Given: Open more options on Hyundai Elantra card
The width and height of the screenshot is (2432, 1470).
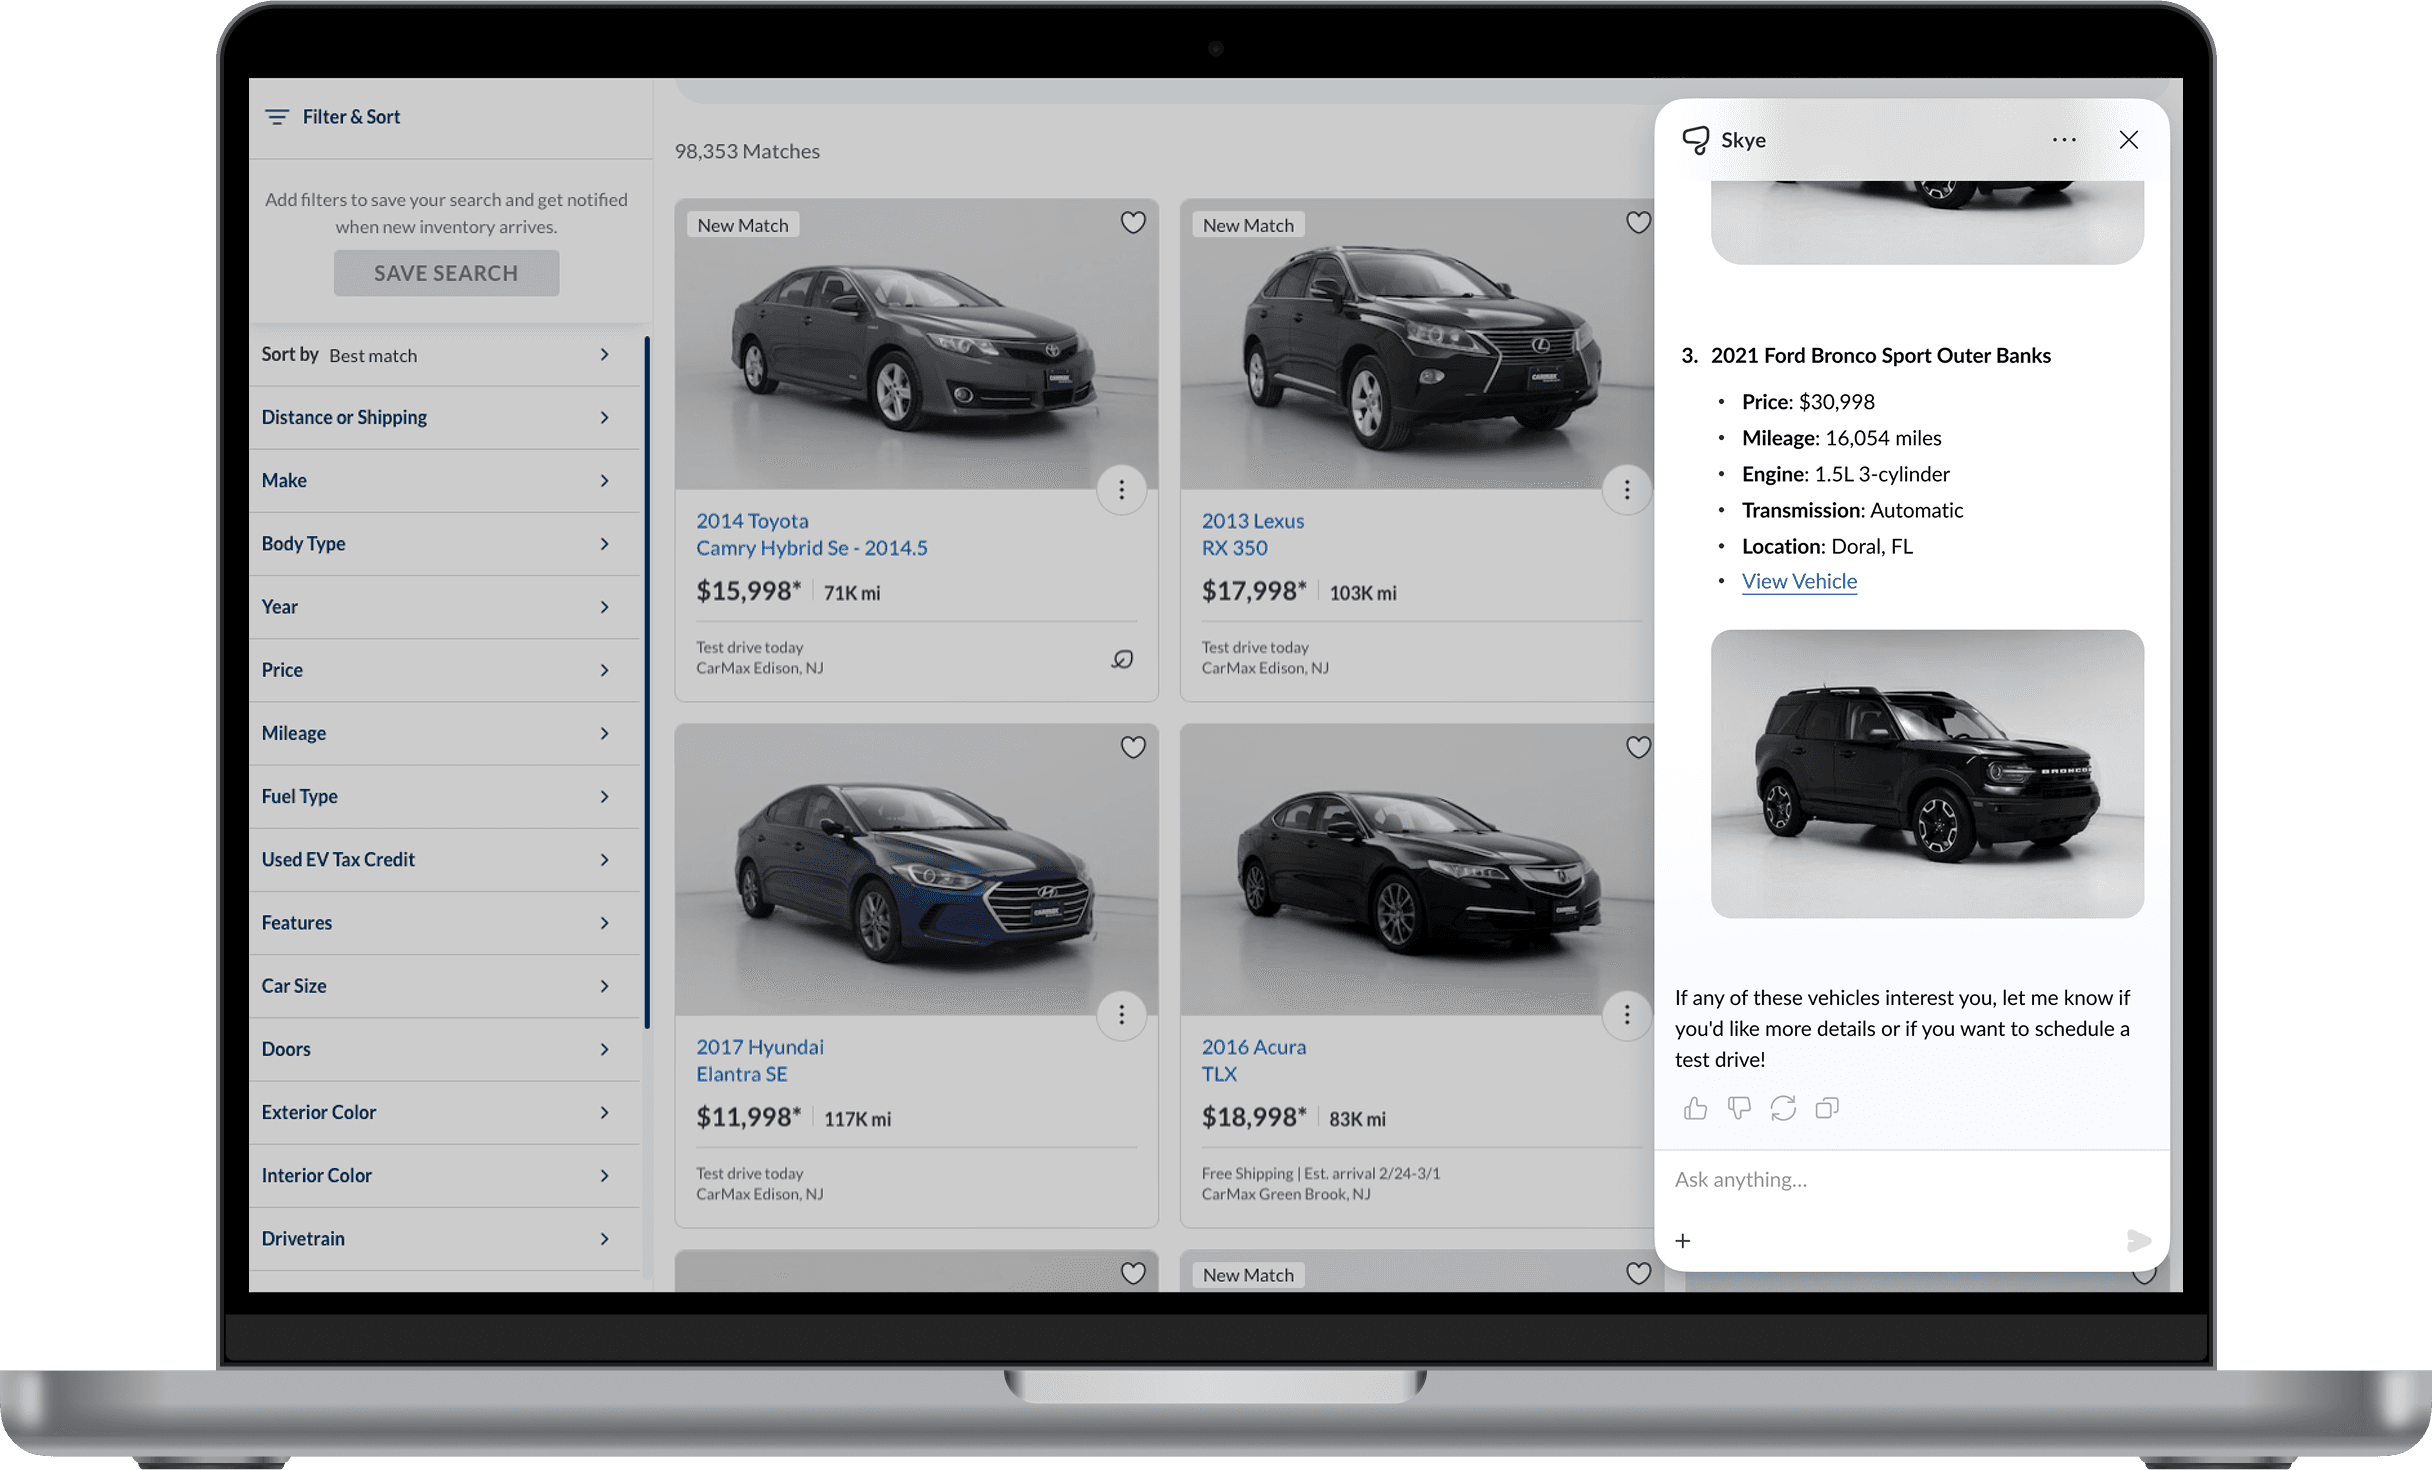Looking at the screenshot, I should click(1121, 1015).
